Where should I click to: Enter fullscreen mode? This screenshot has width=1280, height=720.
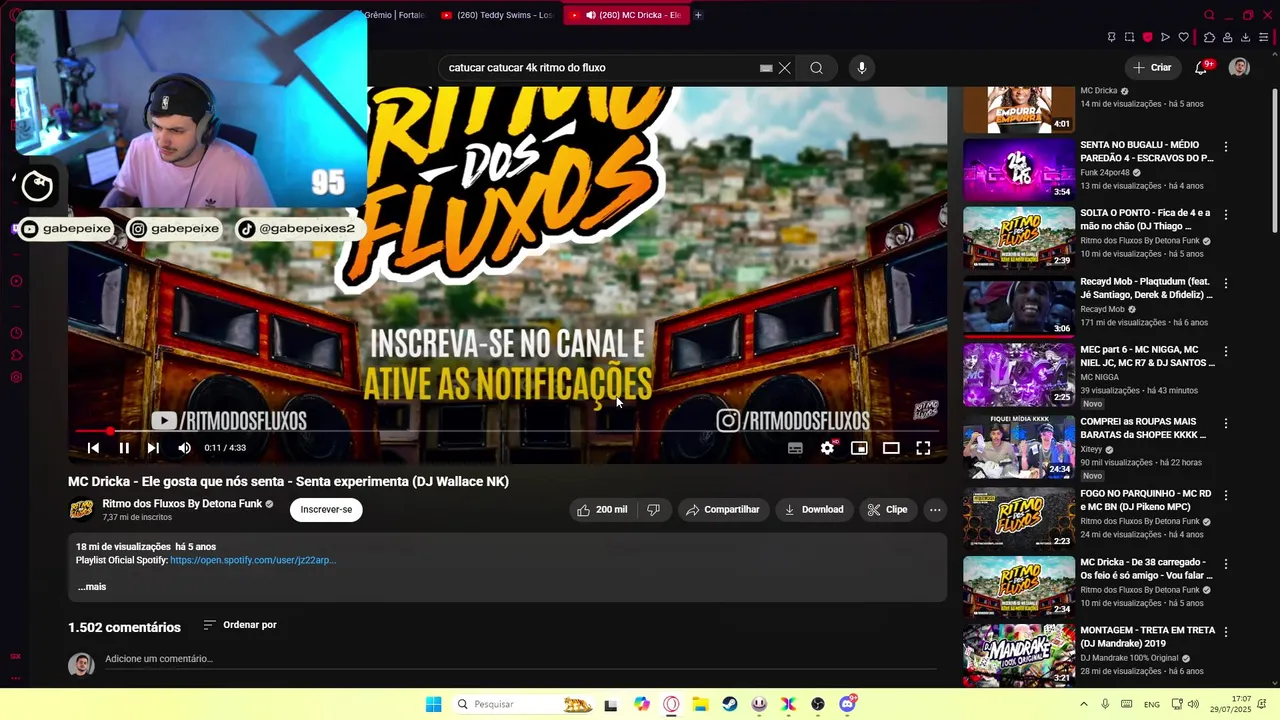(x=923, y=448)
